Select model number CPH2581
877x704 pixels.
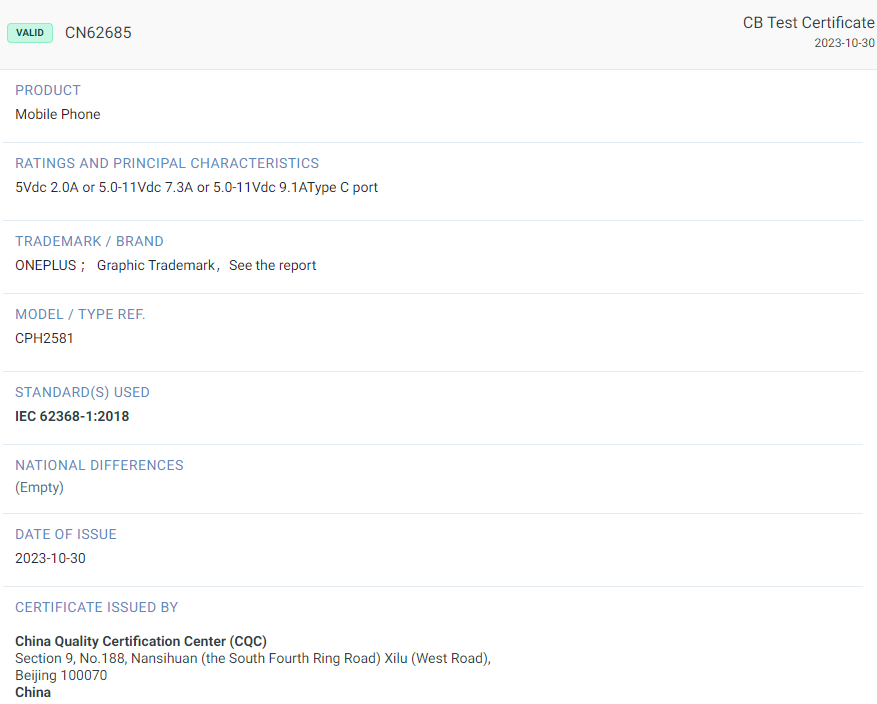pyautogui.click(x=44, y=338)
